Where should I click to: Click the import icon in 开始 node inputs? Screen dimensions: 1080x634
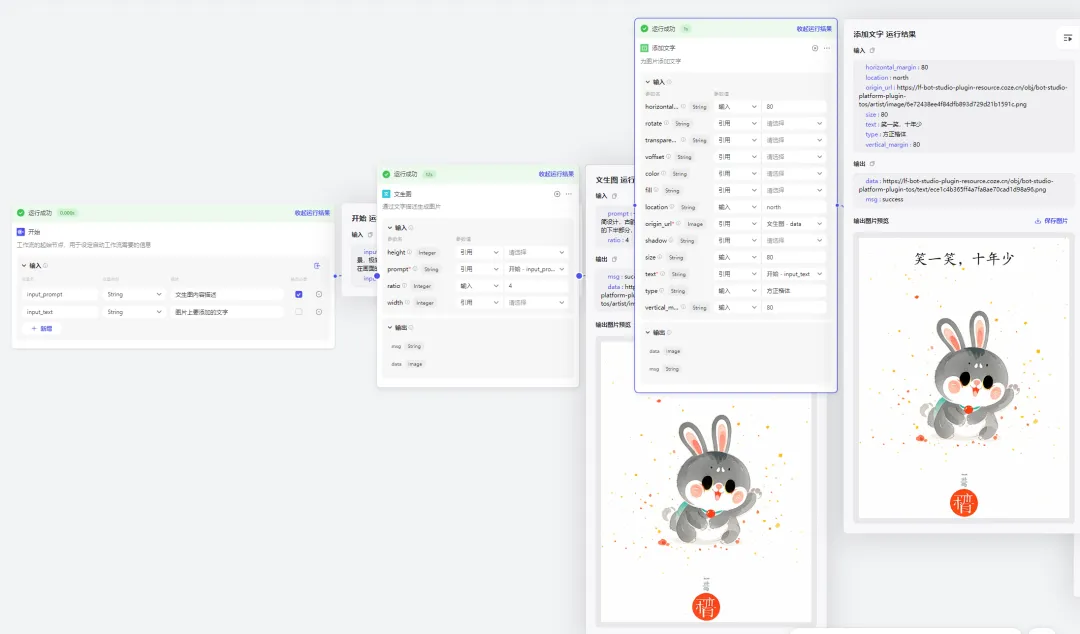click(317, 265)
